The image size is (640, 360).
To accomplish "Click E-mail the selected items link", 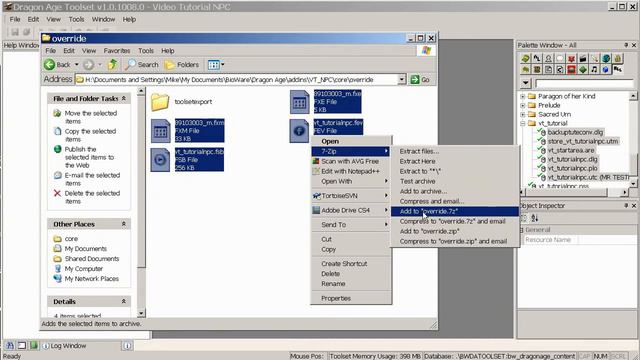I will click(x=92, y=179).
